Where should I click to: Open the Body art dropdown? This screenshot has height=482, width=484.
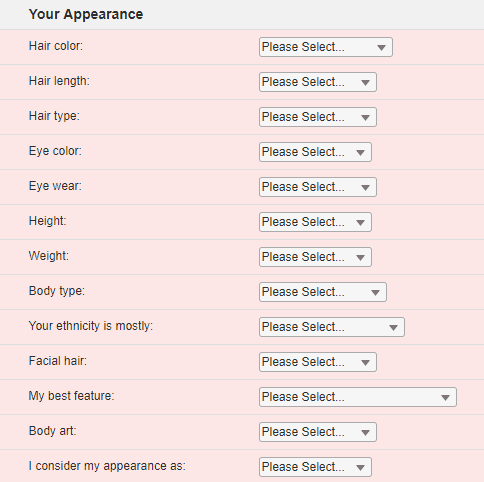pos(318,432)
